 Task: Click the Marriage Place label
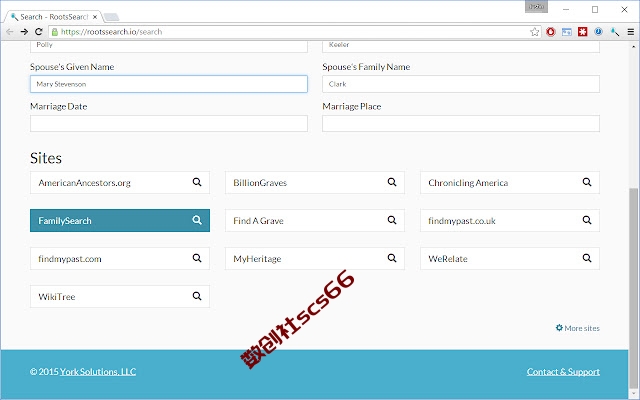pyautogui.click(x=351, y=107)
